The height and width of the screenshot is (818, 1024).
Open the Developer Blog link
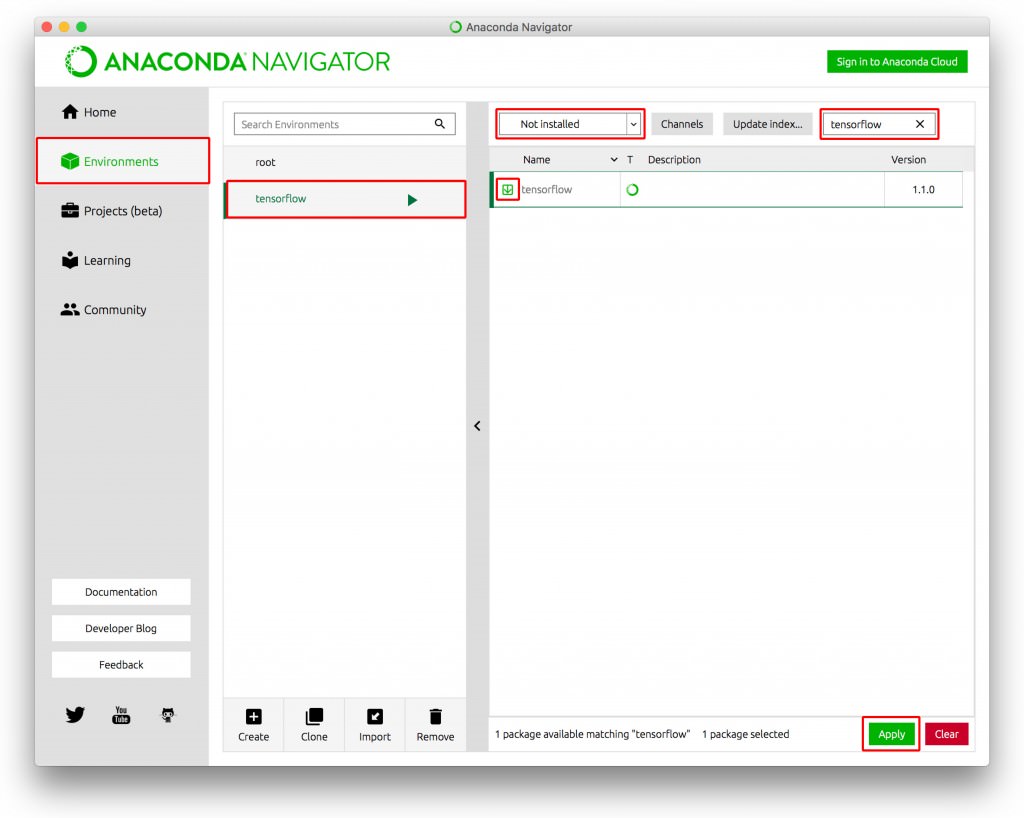tap(121, 628)
